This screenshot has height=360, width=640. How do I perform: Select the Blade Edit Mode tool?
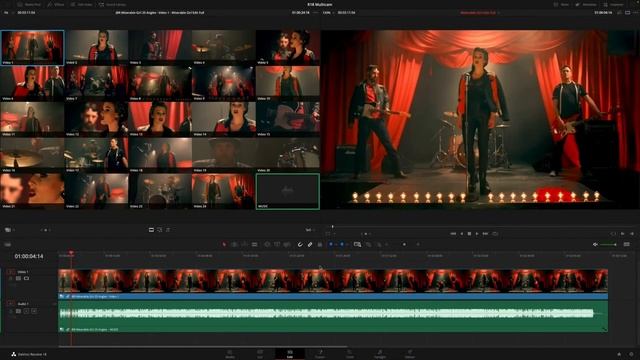254,244
